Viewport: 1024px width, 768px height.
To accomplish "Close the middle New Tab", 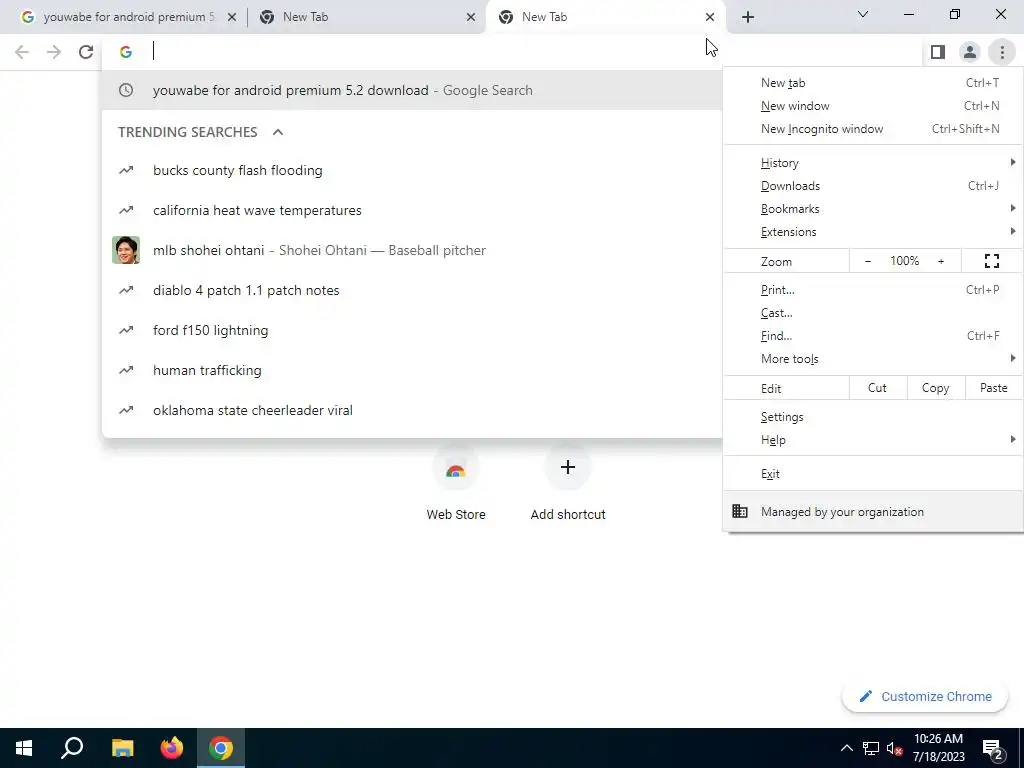I will (x=471, y=17).
